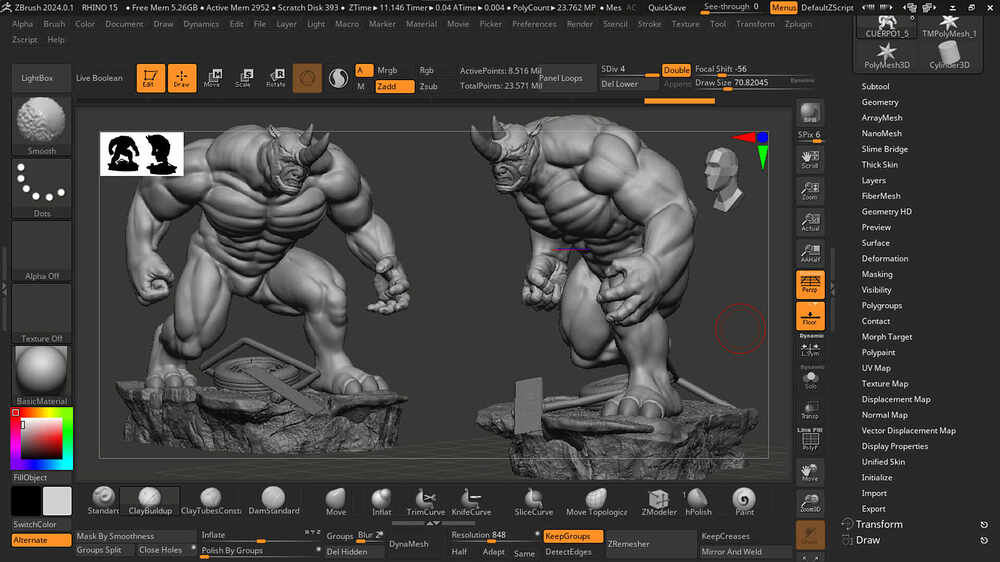The image size is (1000, 562).
Task: Expand the Polygroups section
Action: tap(881, 306)
